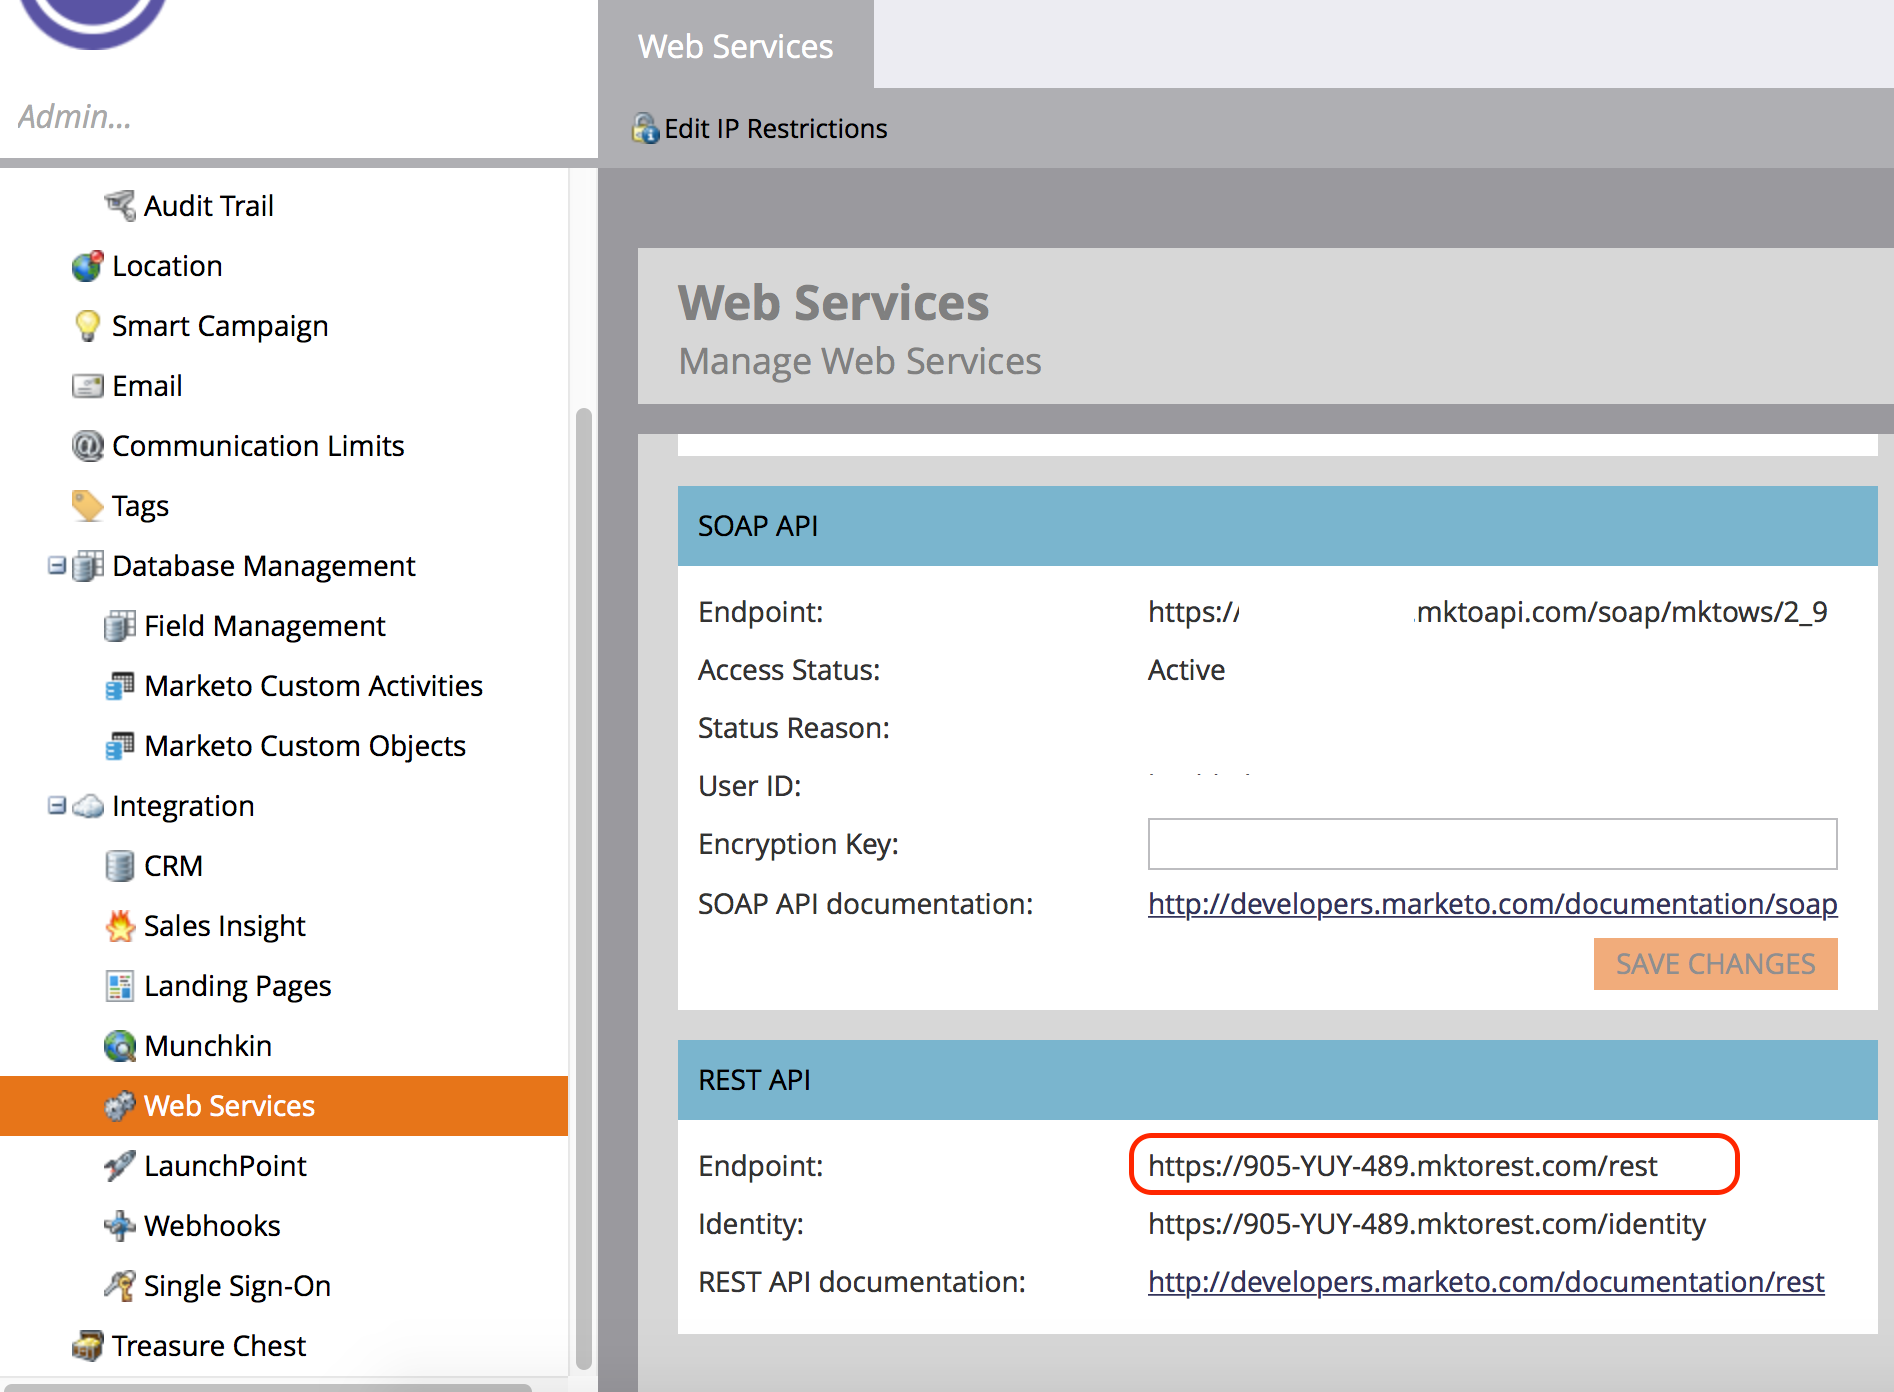Click the Communication Limits at-sign icon
1894x1392 pixels.
(x=88, y=446)
